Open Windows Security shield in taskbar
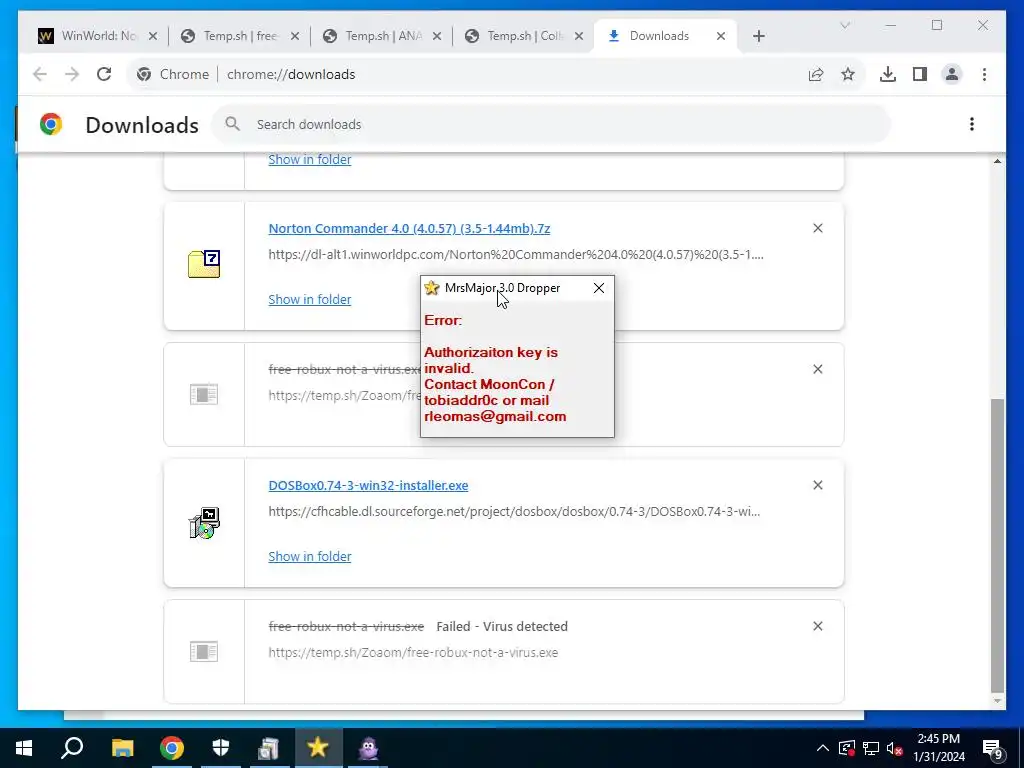This screenshot has height=768, width=1024. pyautogui.click(x=221, y=748)
